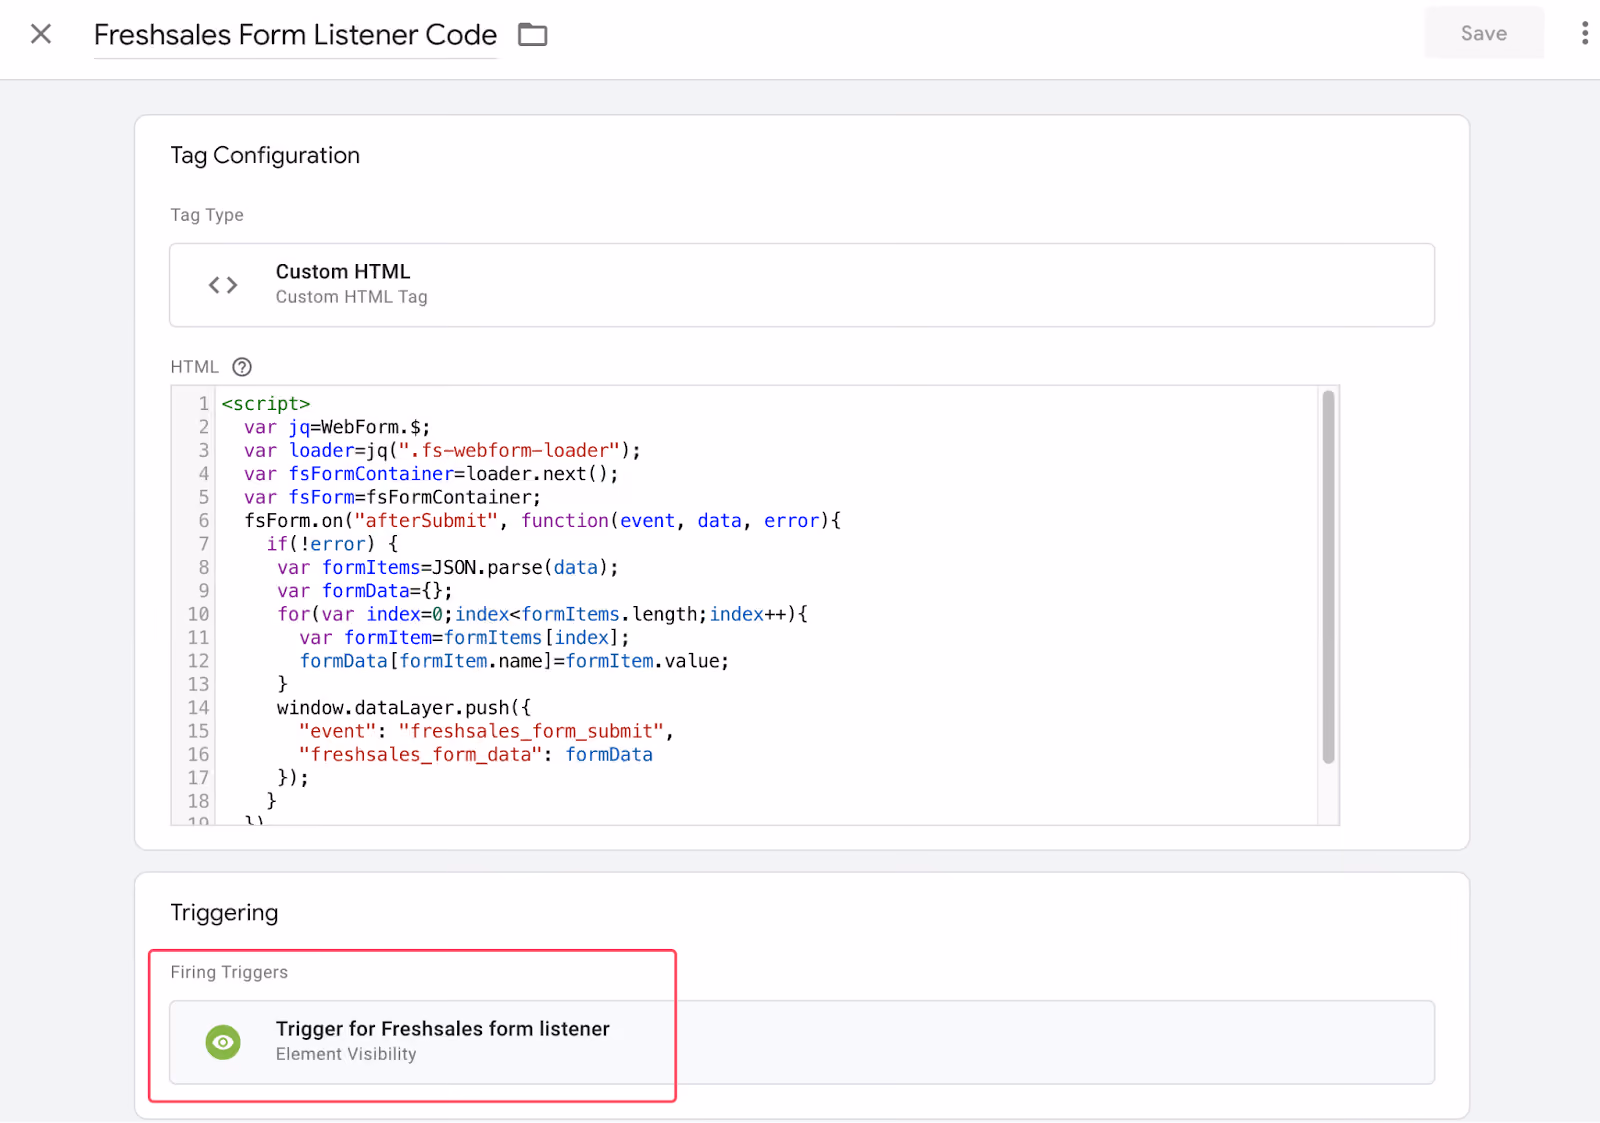Click the Element Visibility subtitle text
Screen dimensions: 1600x1123
pyautogui.click(x=346, y=1055)
